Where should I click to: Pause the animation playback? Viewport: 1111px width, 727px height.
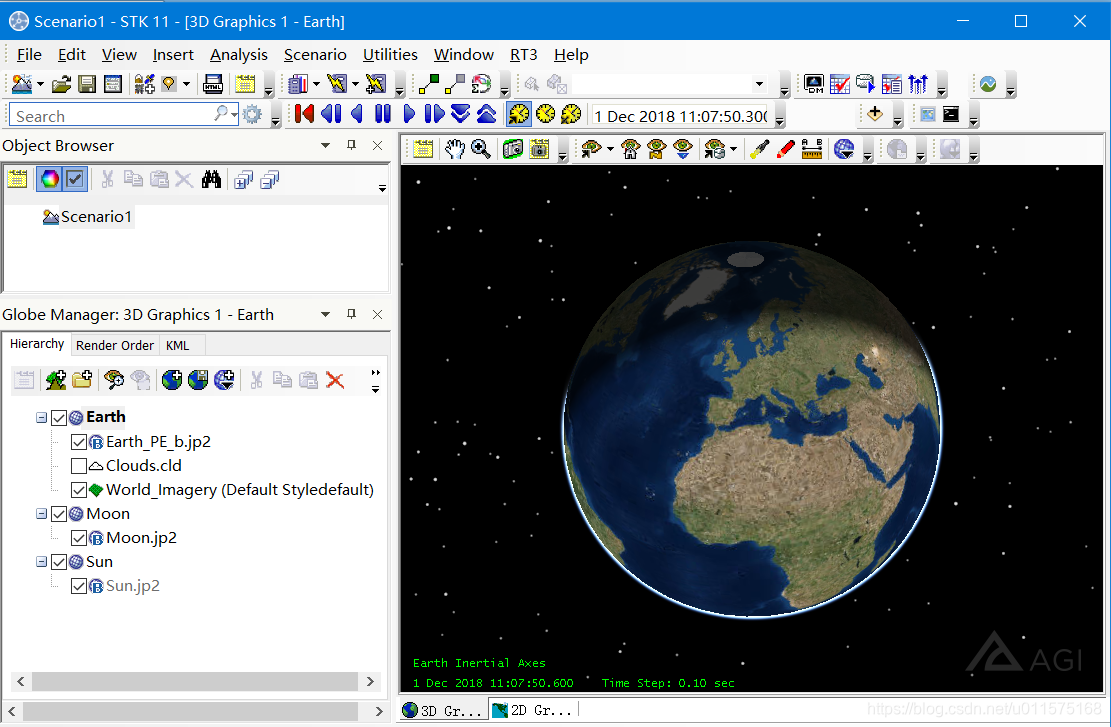[x=383, y=114]
